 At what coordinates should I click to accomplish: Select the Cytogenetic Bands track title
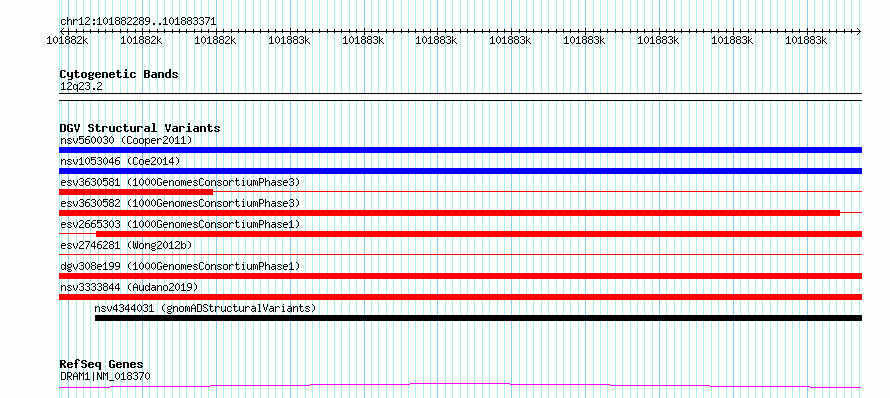tap(119, 74)
